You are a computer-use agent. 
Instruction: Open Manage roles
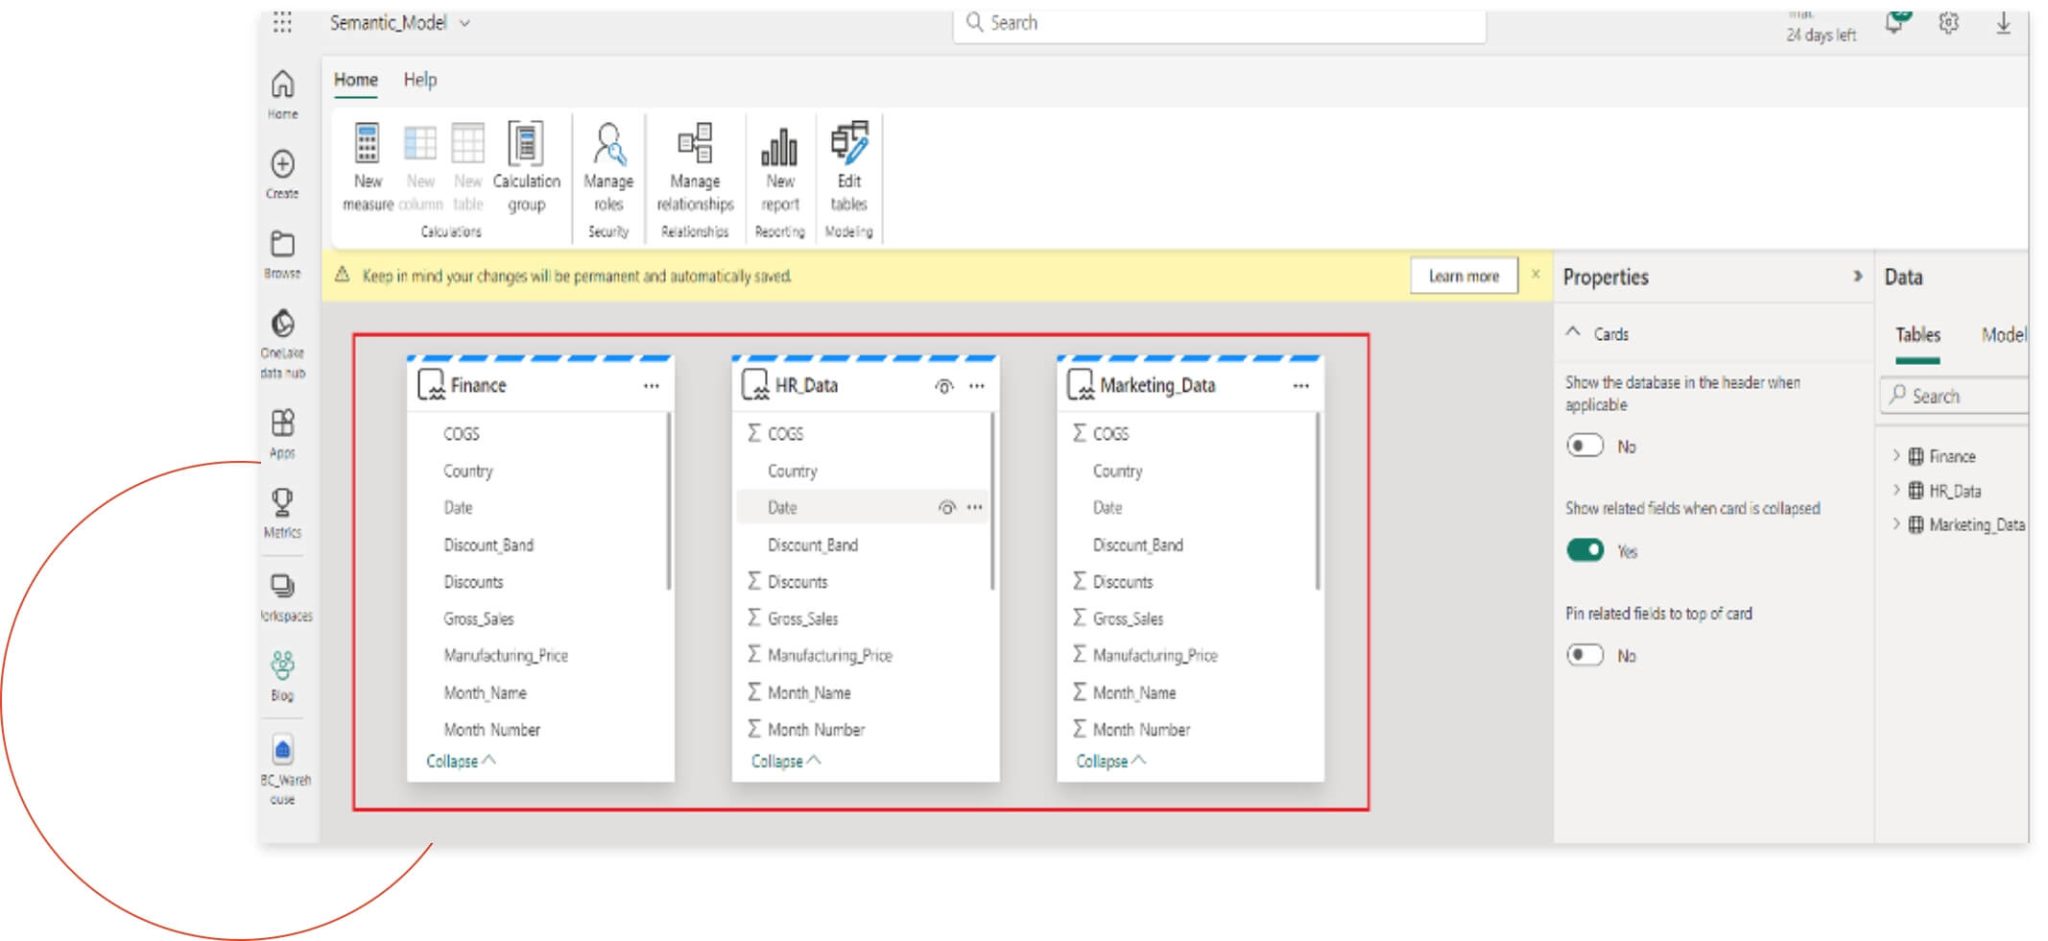(x=608, y=167)
